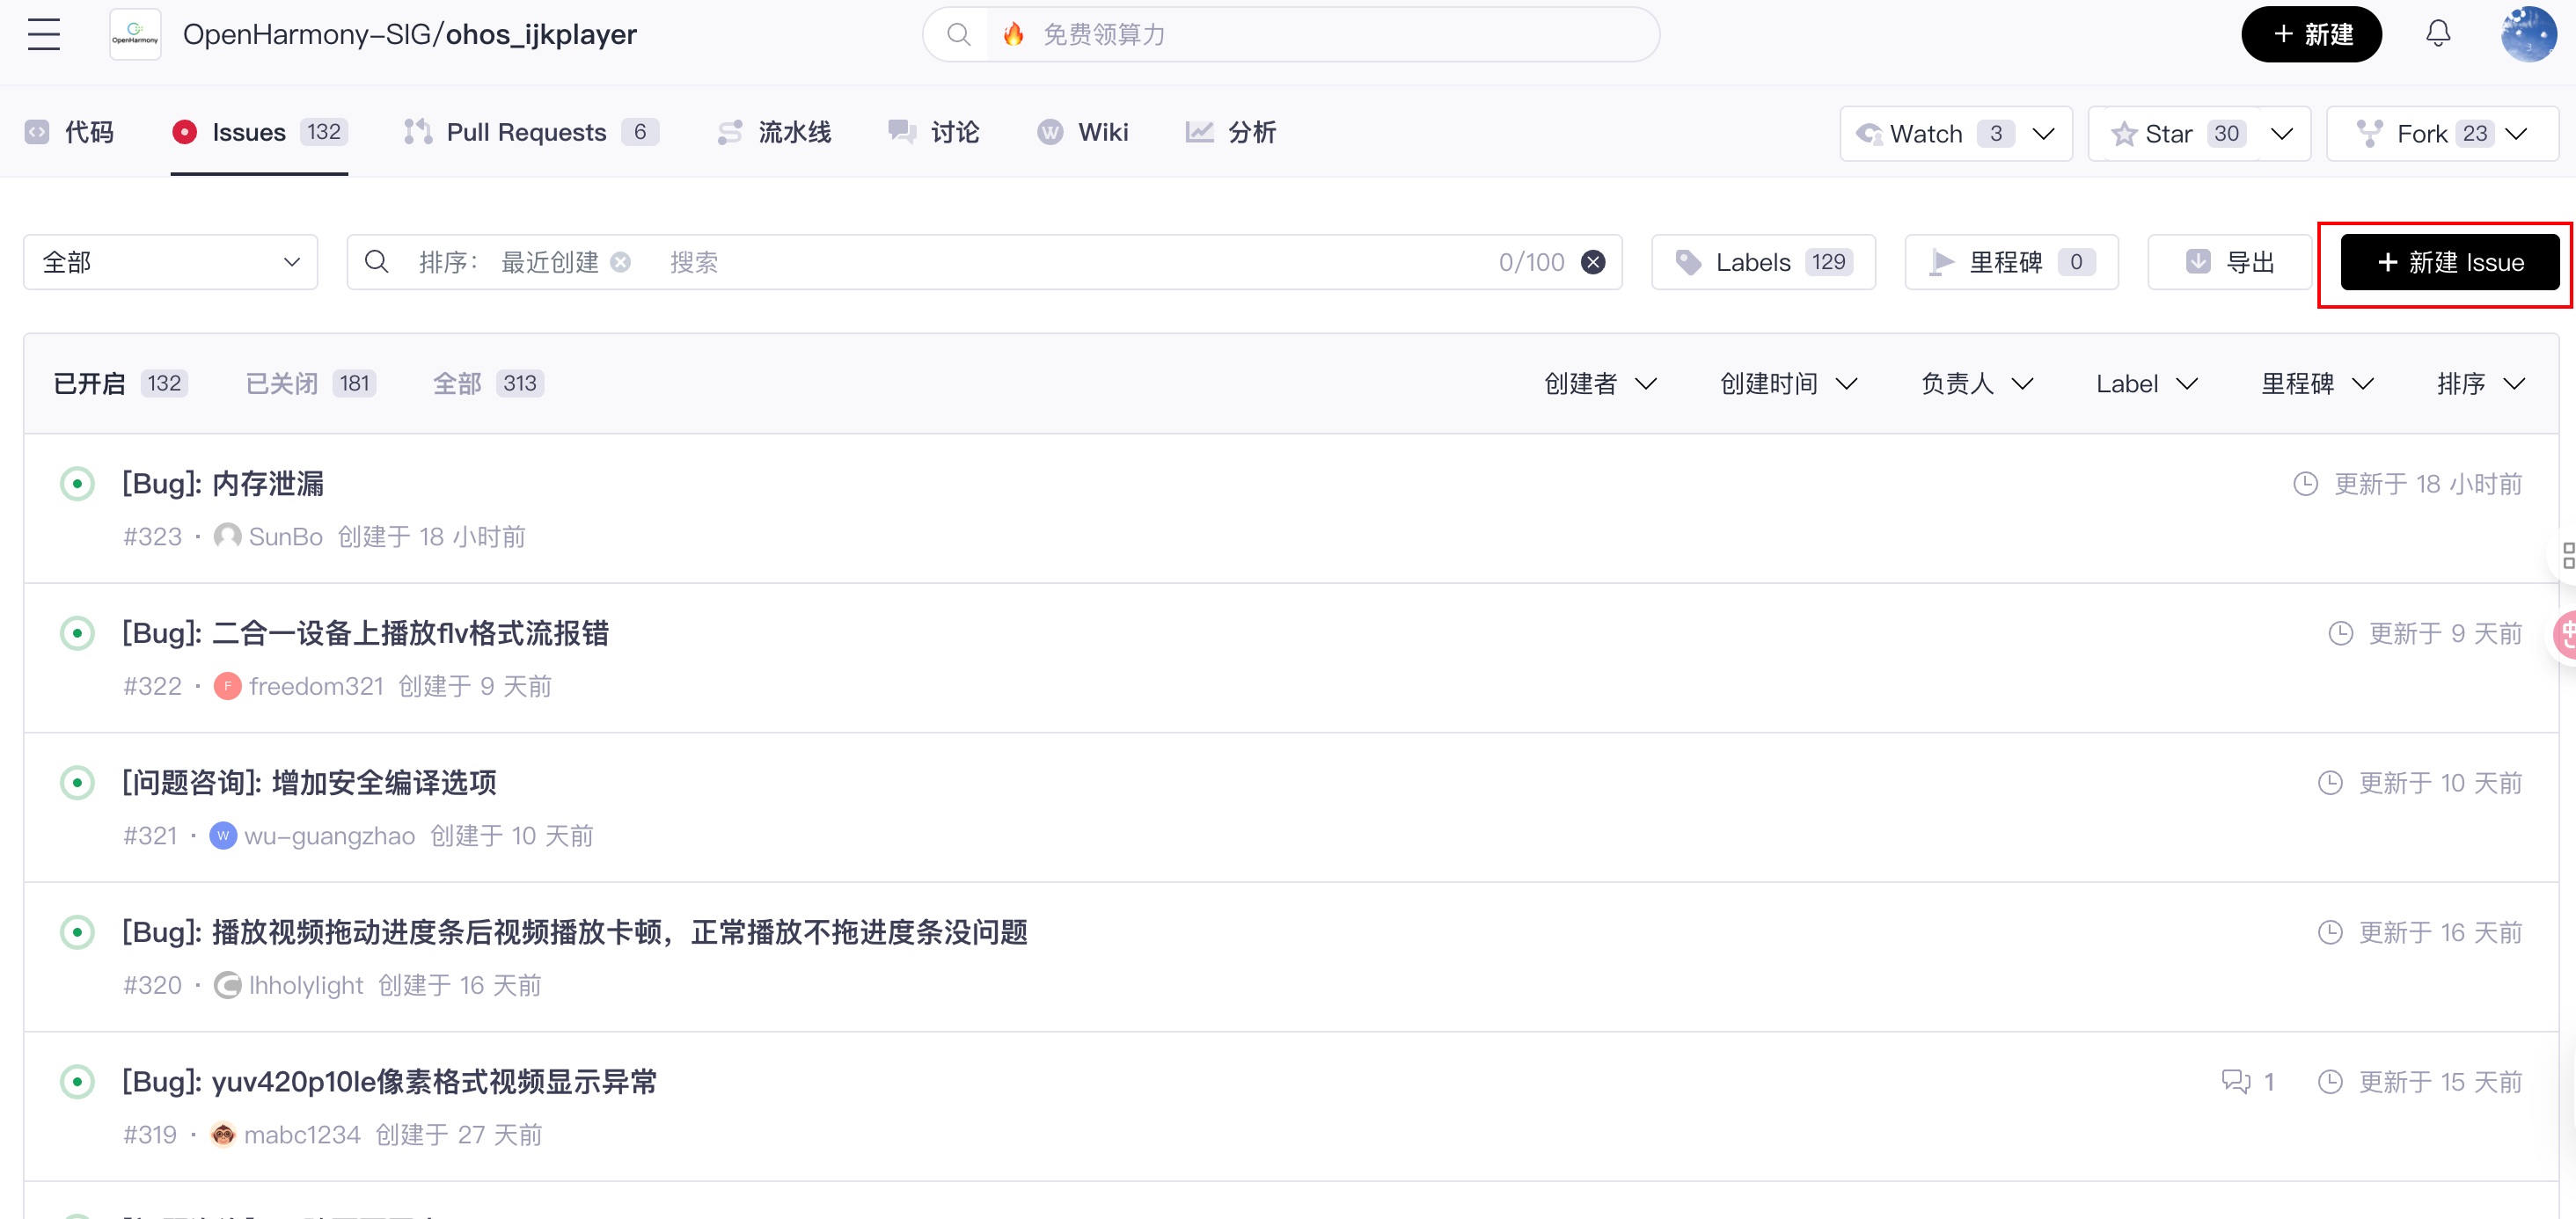The height and width of the screenshot is (1219, 2576).
Task: Open the 创建者 filter dropdown
Action: 1600,383
